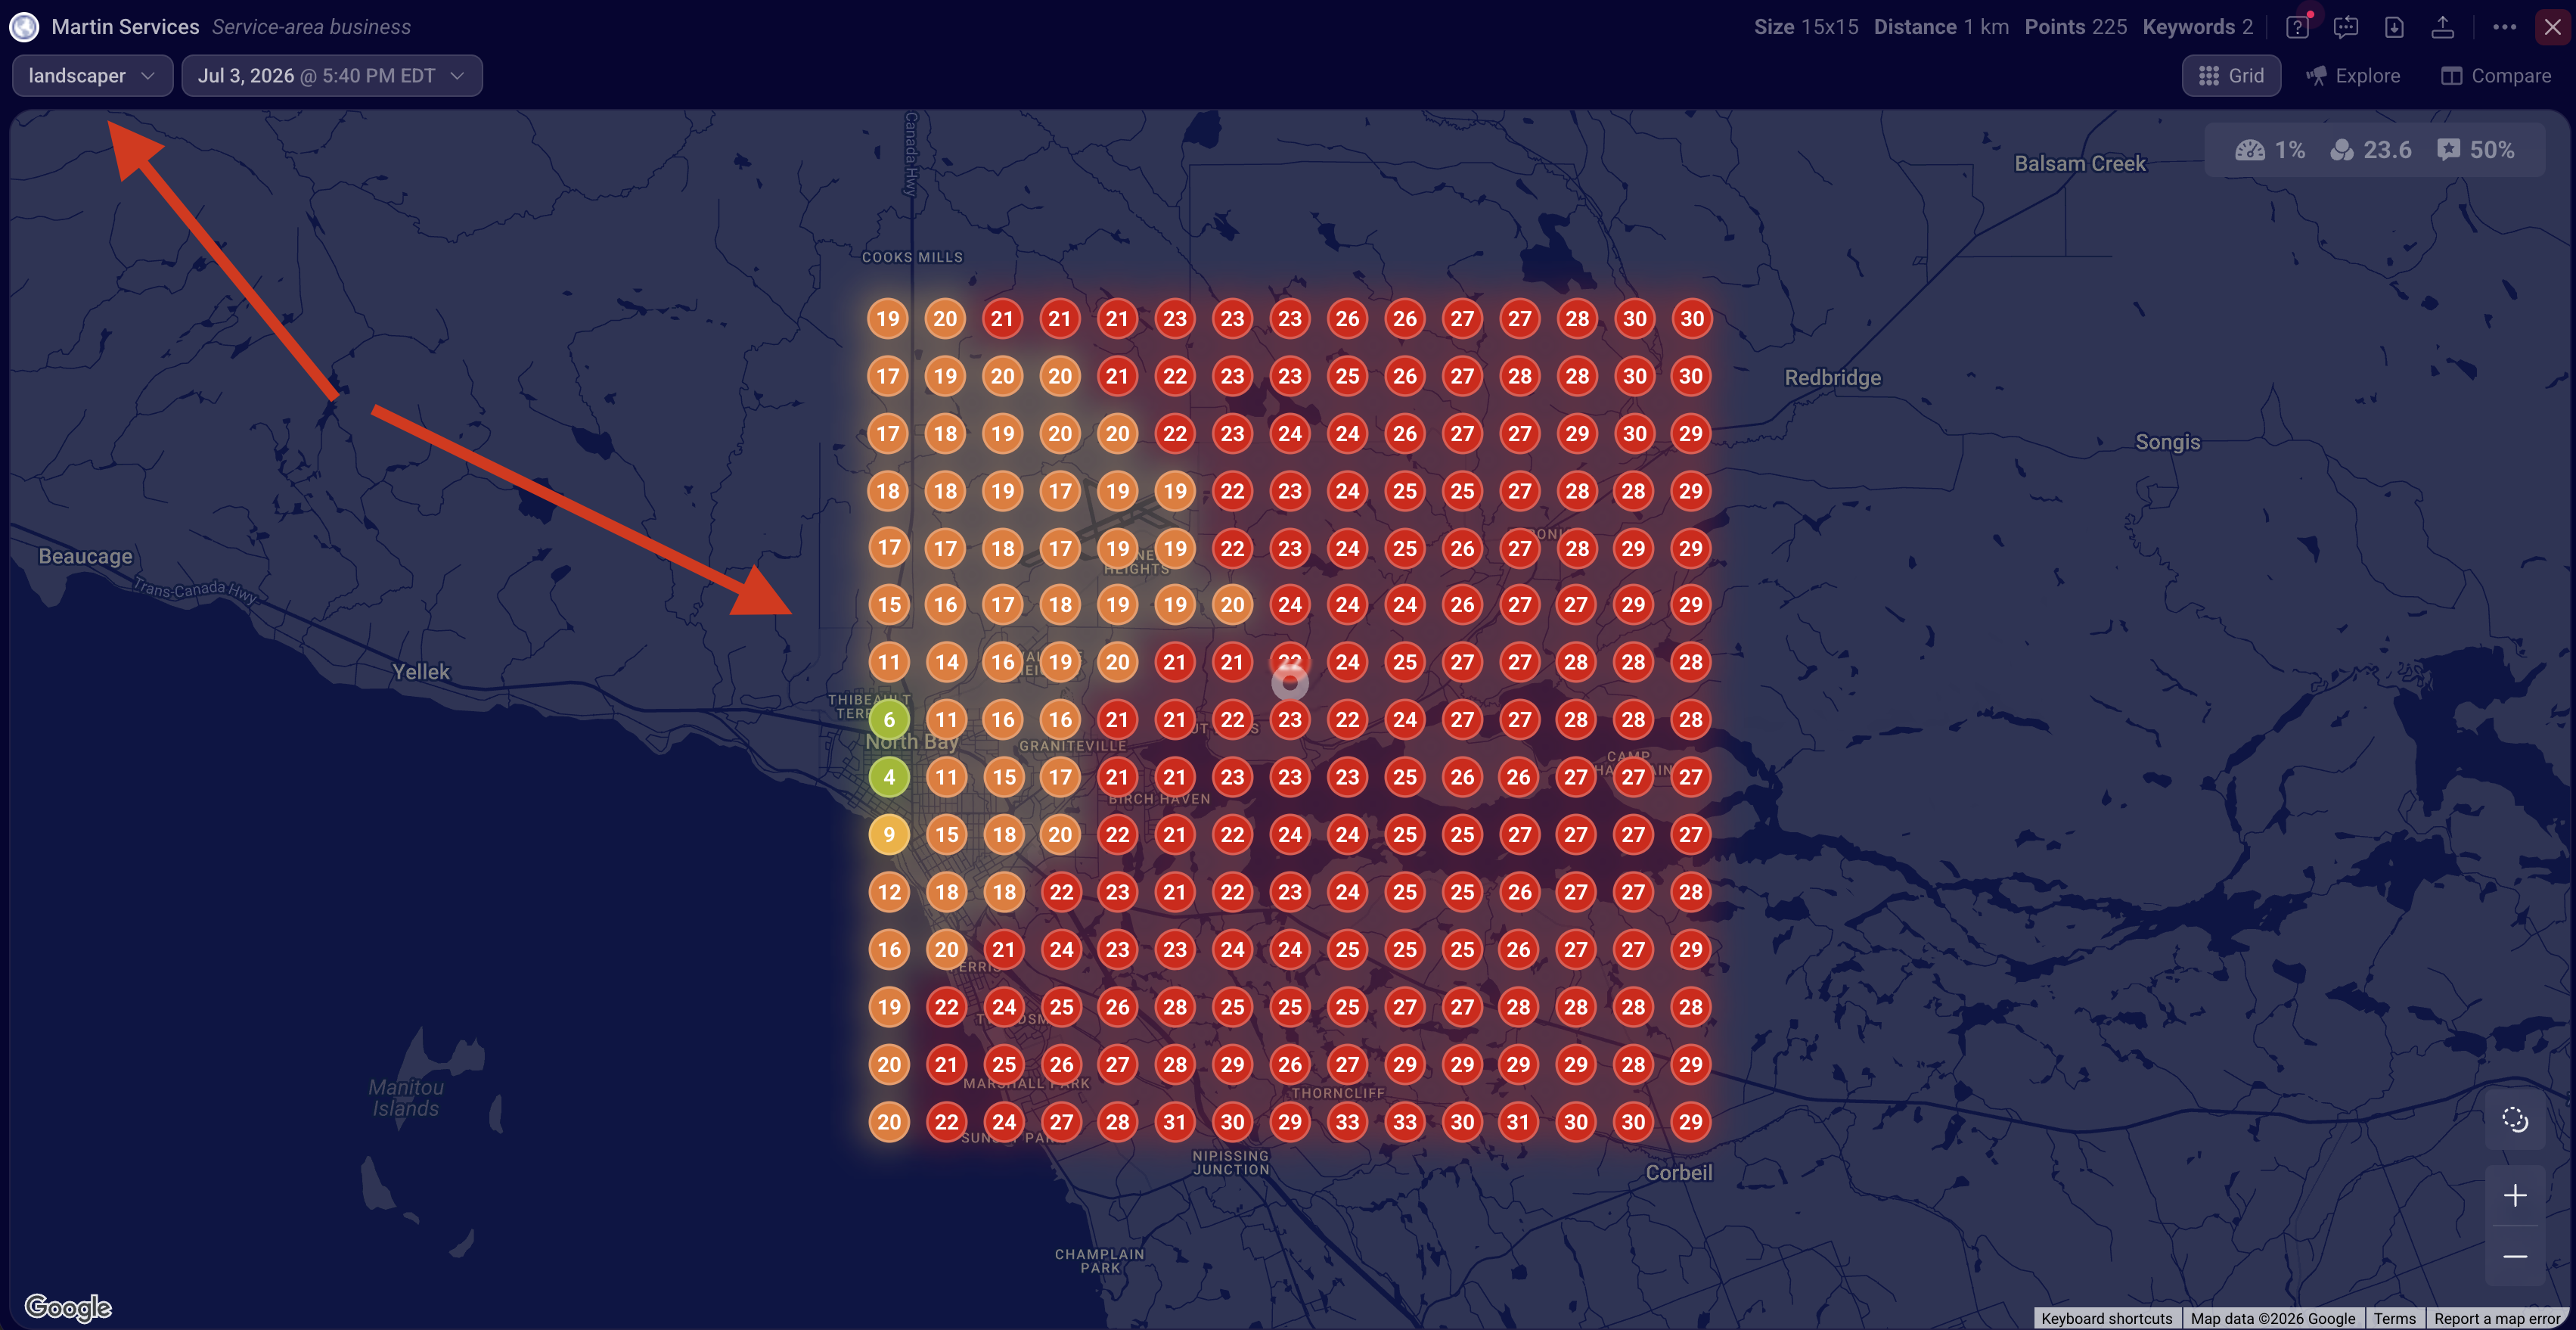The width and height of the screenshot is (2576, 1330).
Task: Select the grid point ranked 12
Action: (888, 892)
